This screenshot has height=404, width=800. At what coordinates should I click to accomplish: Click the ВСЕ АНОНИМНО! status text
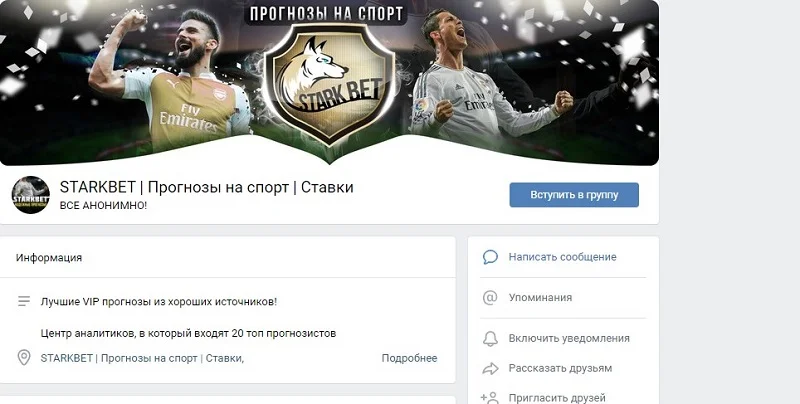(x=104, y=206)
